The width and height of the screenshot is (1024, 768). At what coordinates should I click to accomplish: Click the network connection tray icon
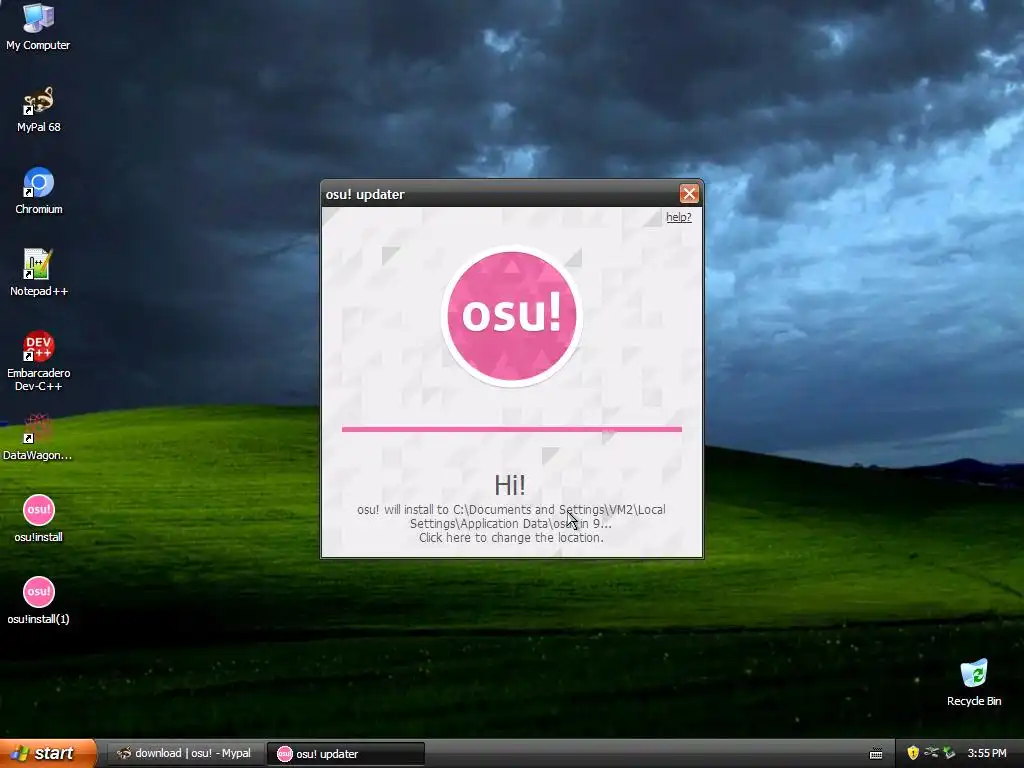pyautogui.click(x=931, y=753)
